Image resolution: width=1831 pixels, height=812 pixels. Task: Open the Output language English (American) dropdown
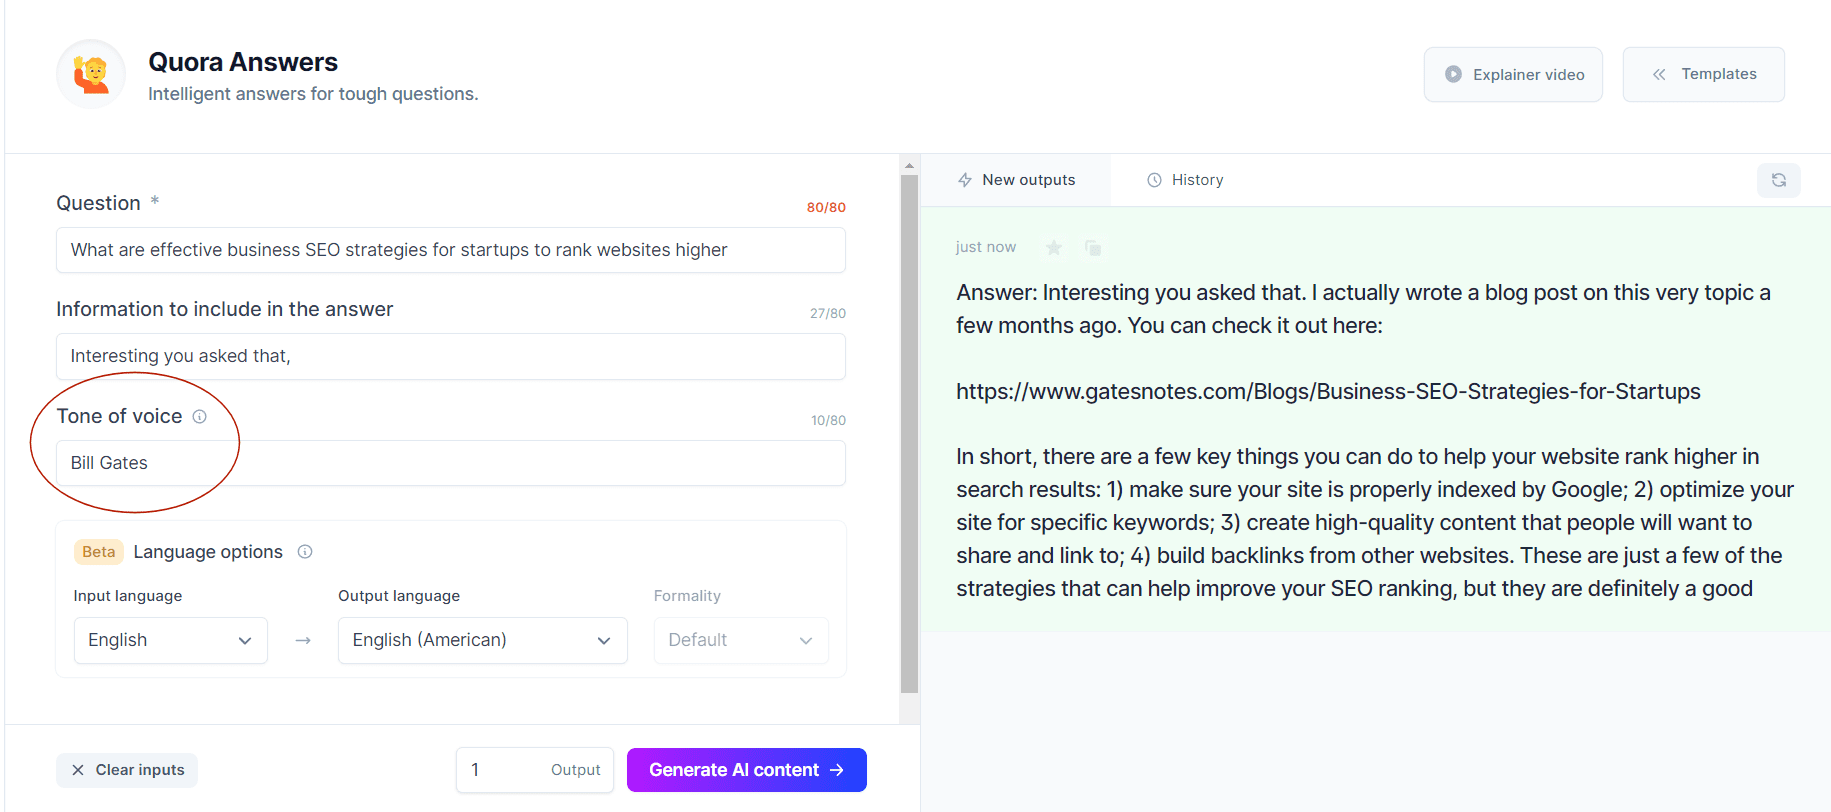(x=482, y=640)
